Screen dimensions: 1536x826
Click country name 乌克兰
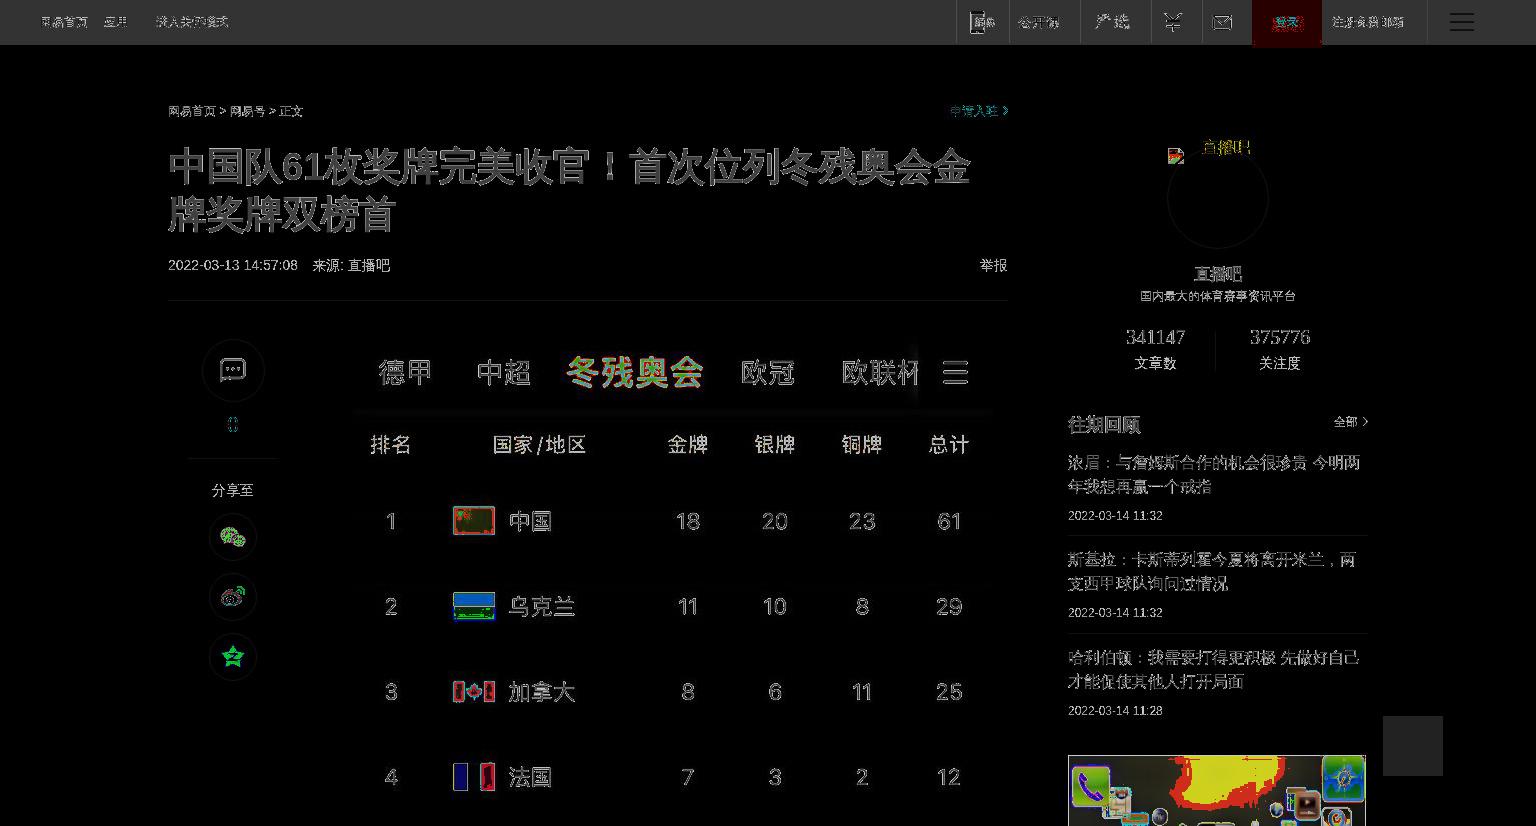point(541,606)
